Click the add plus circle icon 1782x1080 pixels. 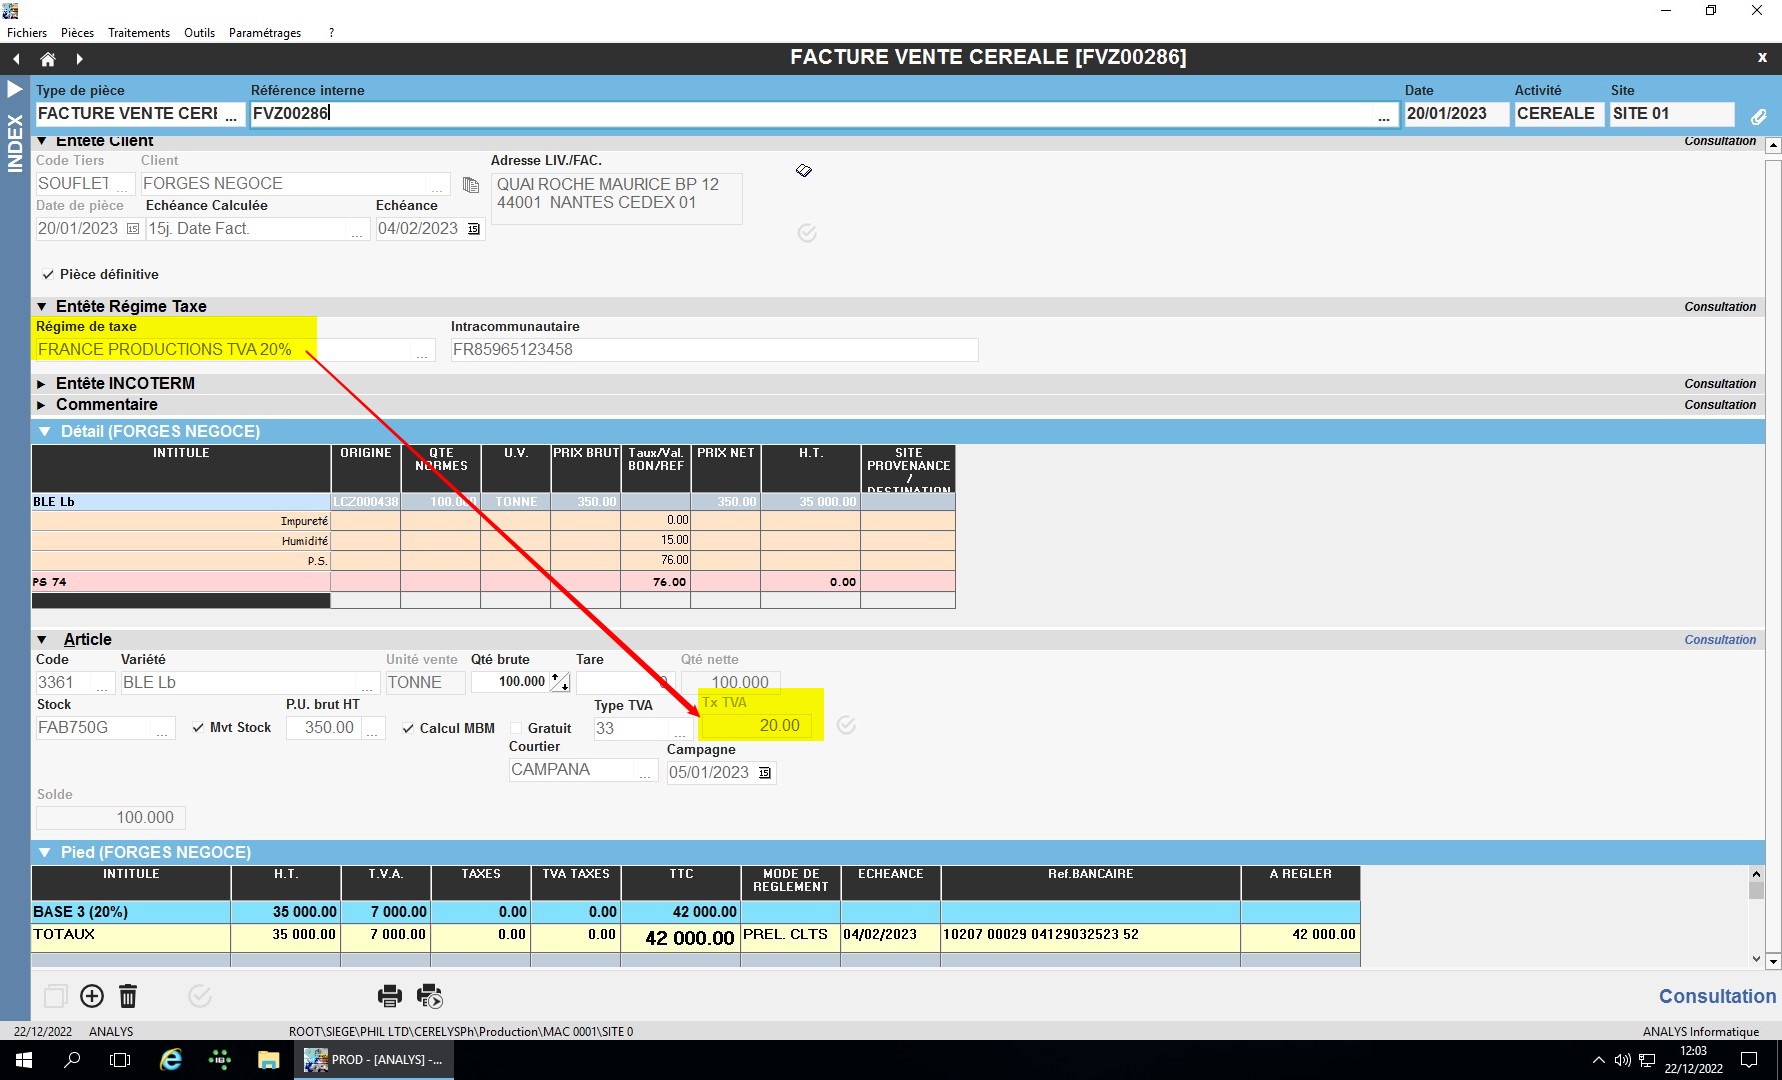pyautogui.click(x=92, y=996)
